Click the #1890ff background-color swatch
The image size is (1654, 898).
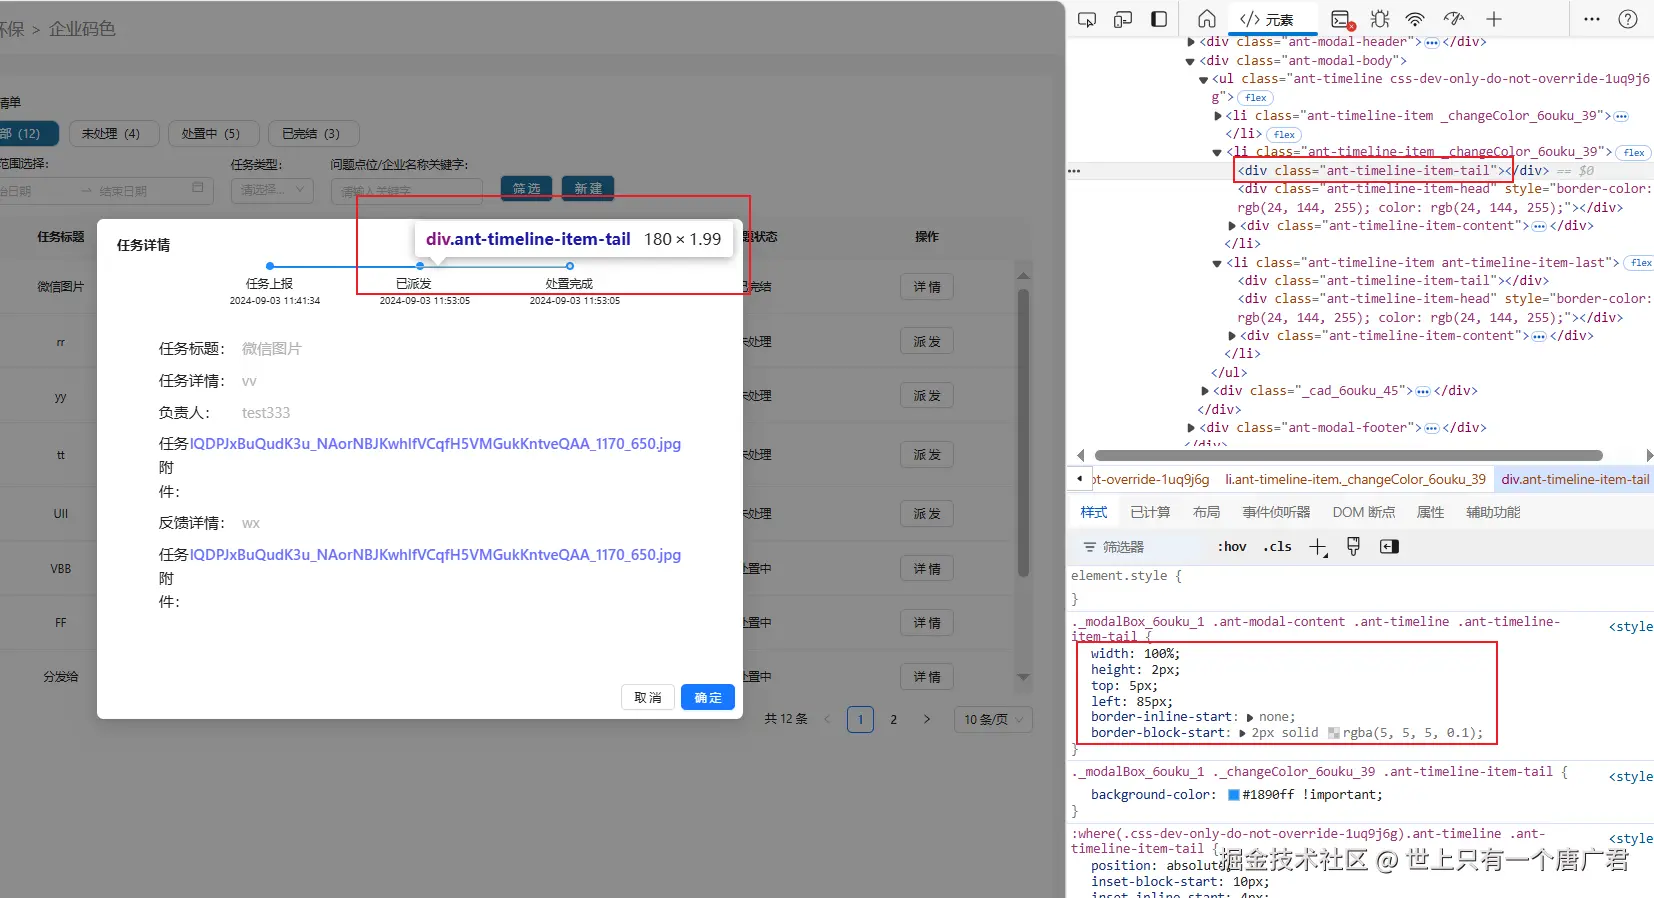pyautogui.click(x=1234, y=795)
